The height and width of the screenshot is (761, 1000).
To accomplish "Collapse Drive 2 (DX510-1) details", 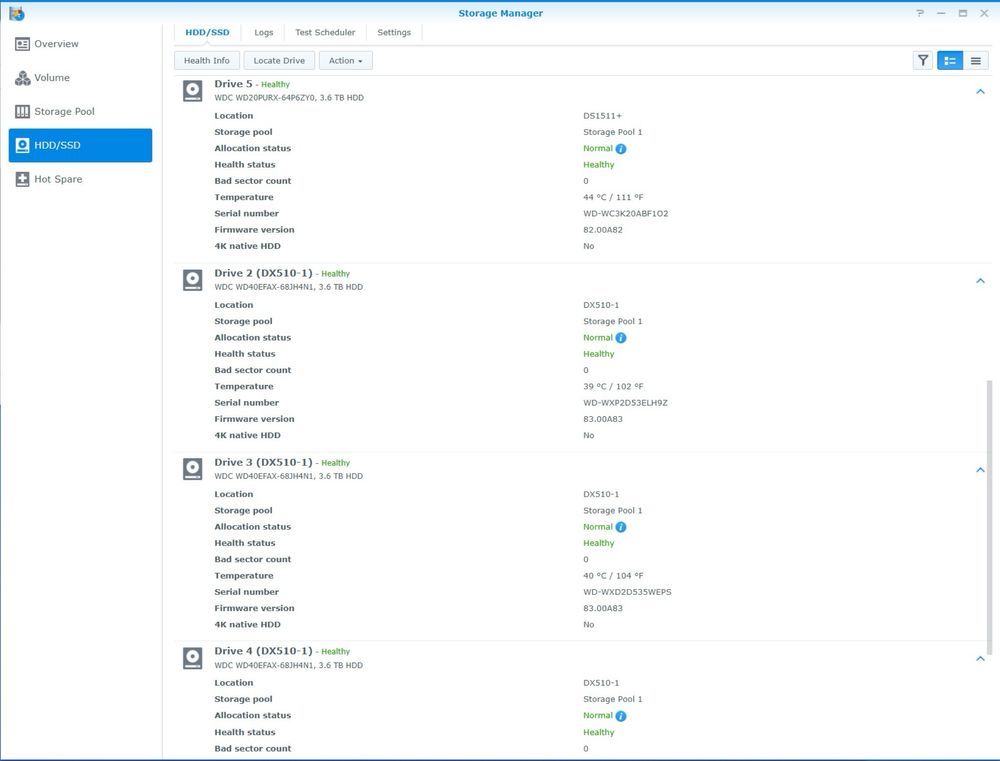I will [x=980, y=281].
